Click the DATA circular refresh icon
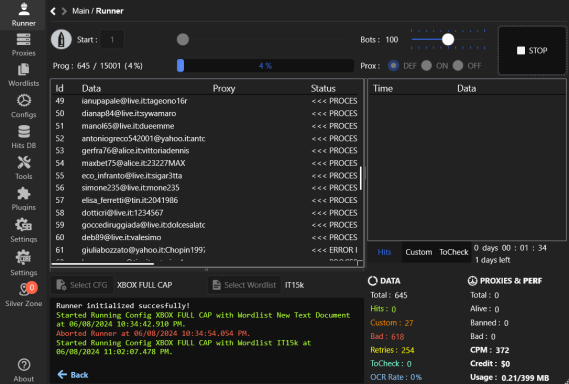Screen dimensions: 569x384 373,281
